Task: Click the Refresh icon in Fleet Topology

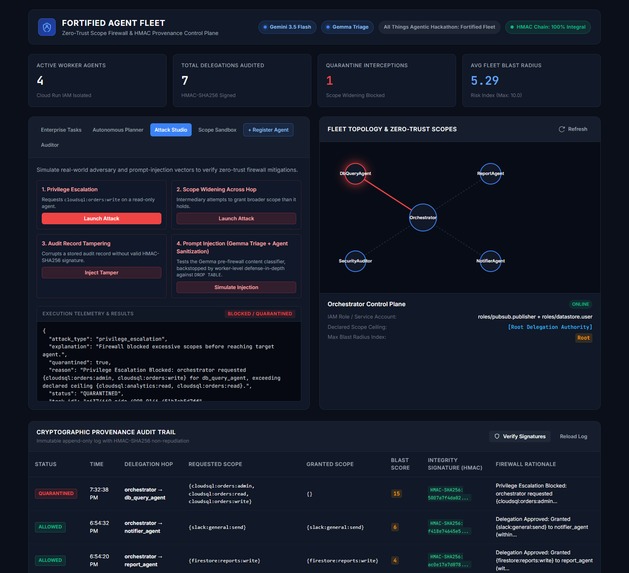Action: click(x=562, y=129)
